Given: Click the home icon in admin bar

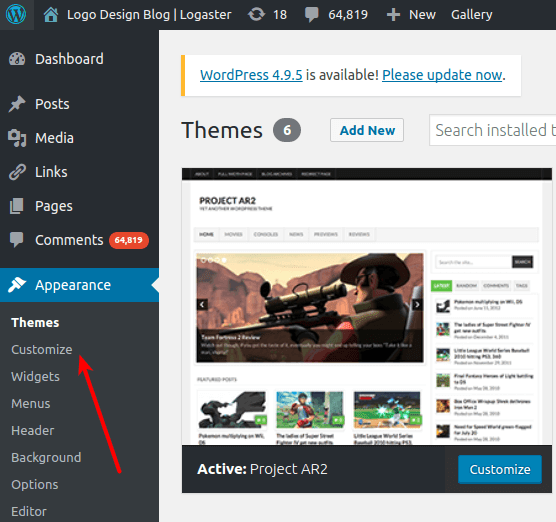Looking at the screenshot, I should [51, 15].
